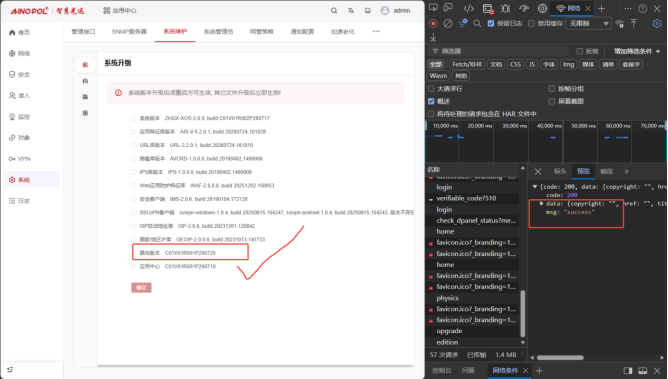668x379 pixels.
Task: Open the 日志 log list item in the sidebar
Action: [x=20, y=201]
